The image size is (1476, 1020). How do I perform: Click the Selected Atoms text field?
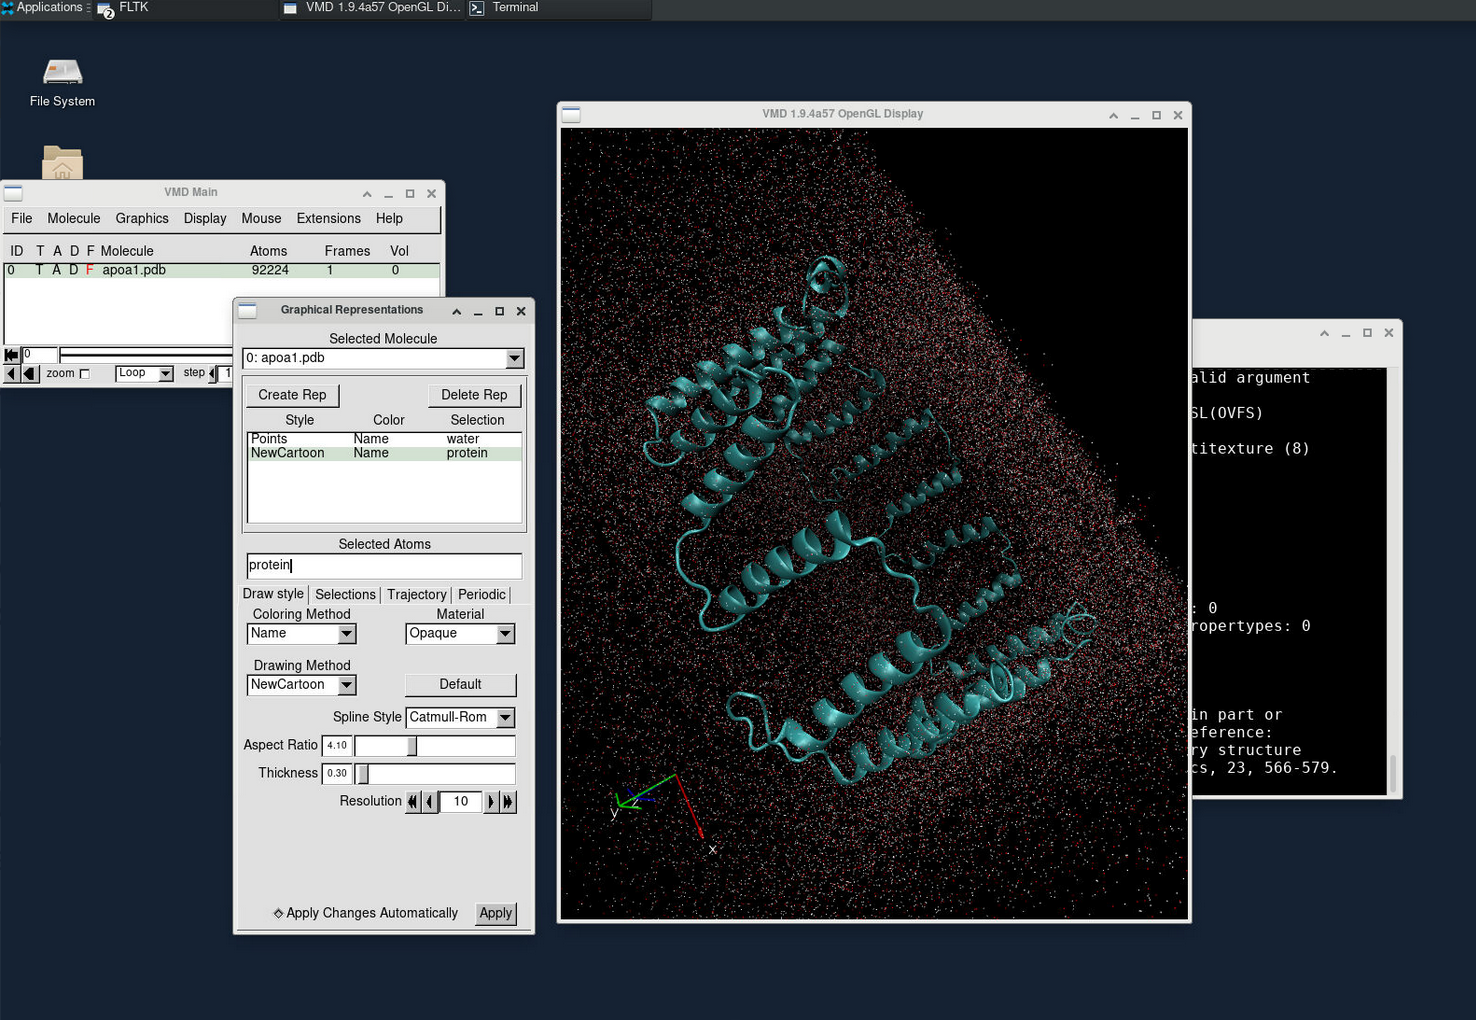(x=384, y=566)
